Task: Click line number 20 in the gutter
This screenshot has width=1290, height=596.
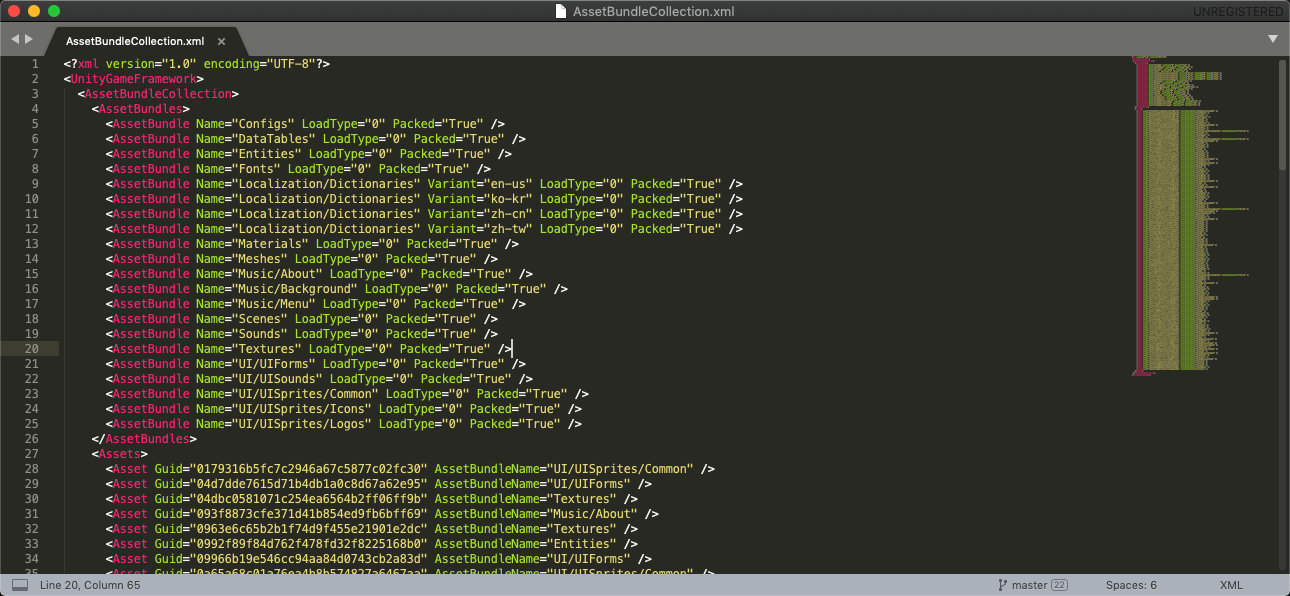Action: [x=31, y=349]
